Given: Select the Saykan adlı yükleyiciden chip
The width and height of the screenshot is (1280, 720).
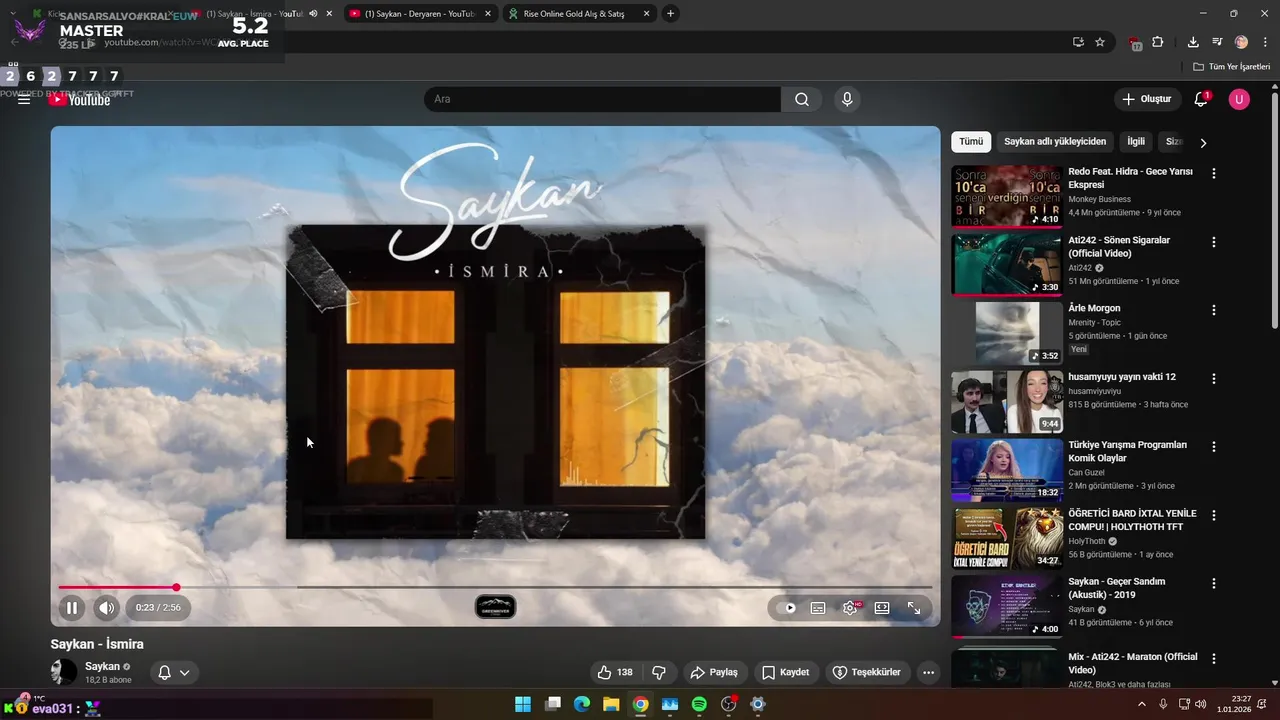Looking at the screenshot, I should coord(1055,142).
